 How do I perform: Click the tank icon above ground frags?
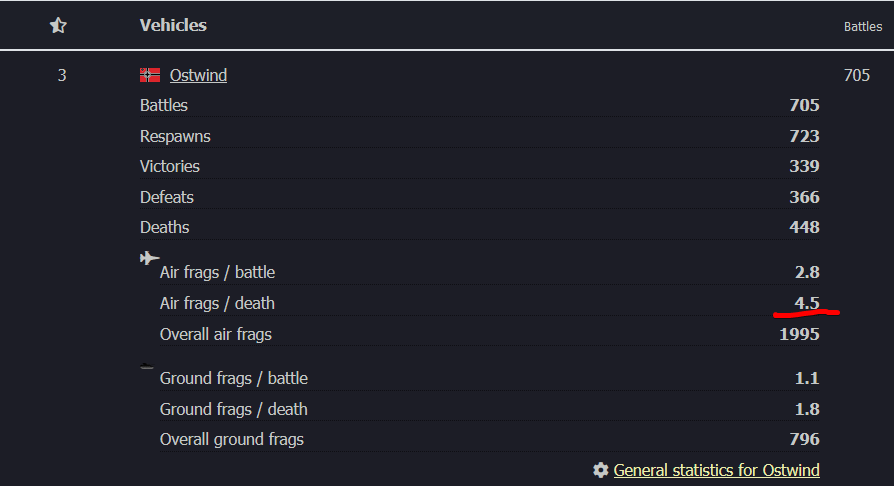click(x=148, y=365)
